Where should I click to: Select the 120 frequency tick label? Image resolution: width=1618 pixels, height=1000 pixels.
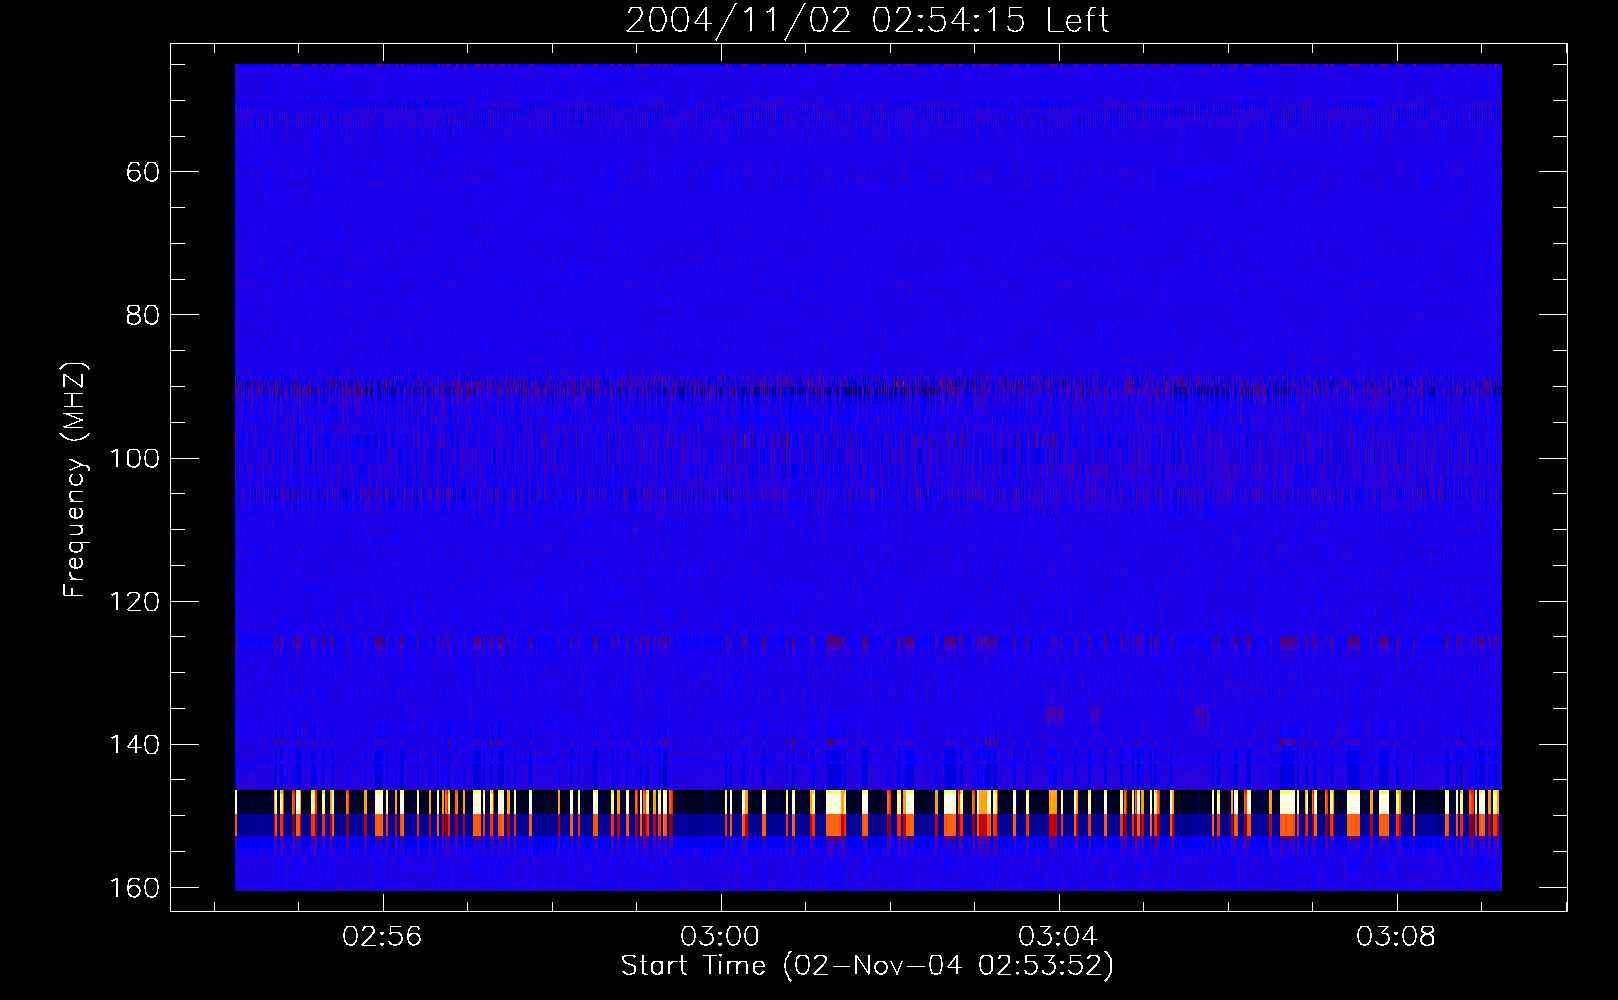pyautogui.click(x=134, y=601)
